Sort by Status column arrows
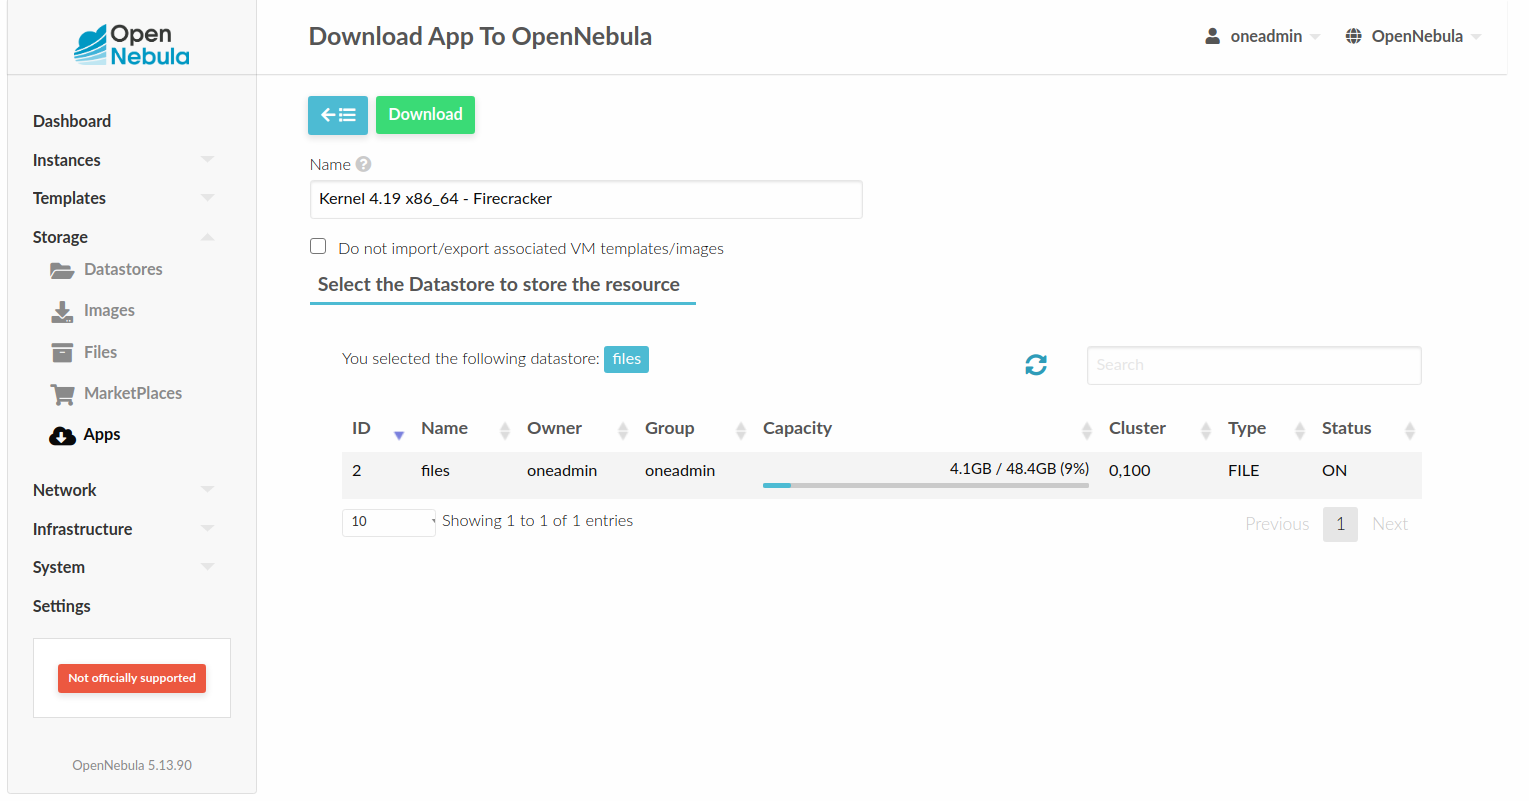Image resolution: width=1529 pixels, height=801 pixels. [x=1410, y=430]
